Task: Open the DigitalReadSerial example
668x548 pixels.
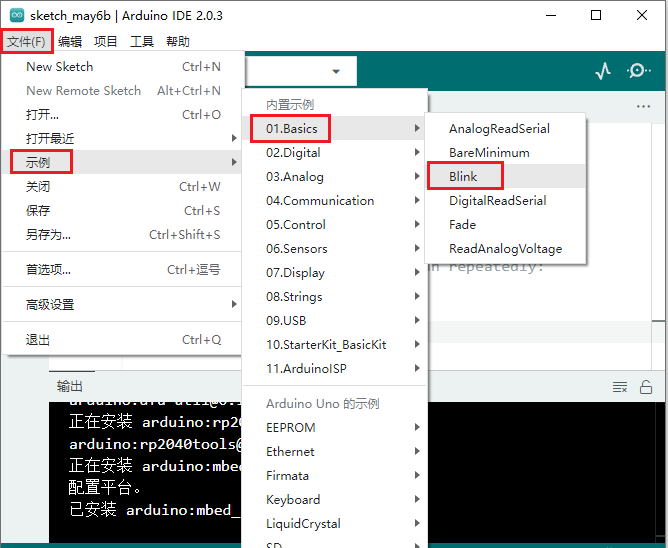Action: coord(506,200)
